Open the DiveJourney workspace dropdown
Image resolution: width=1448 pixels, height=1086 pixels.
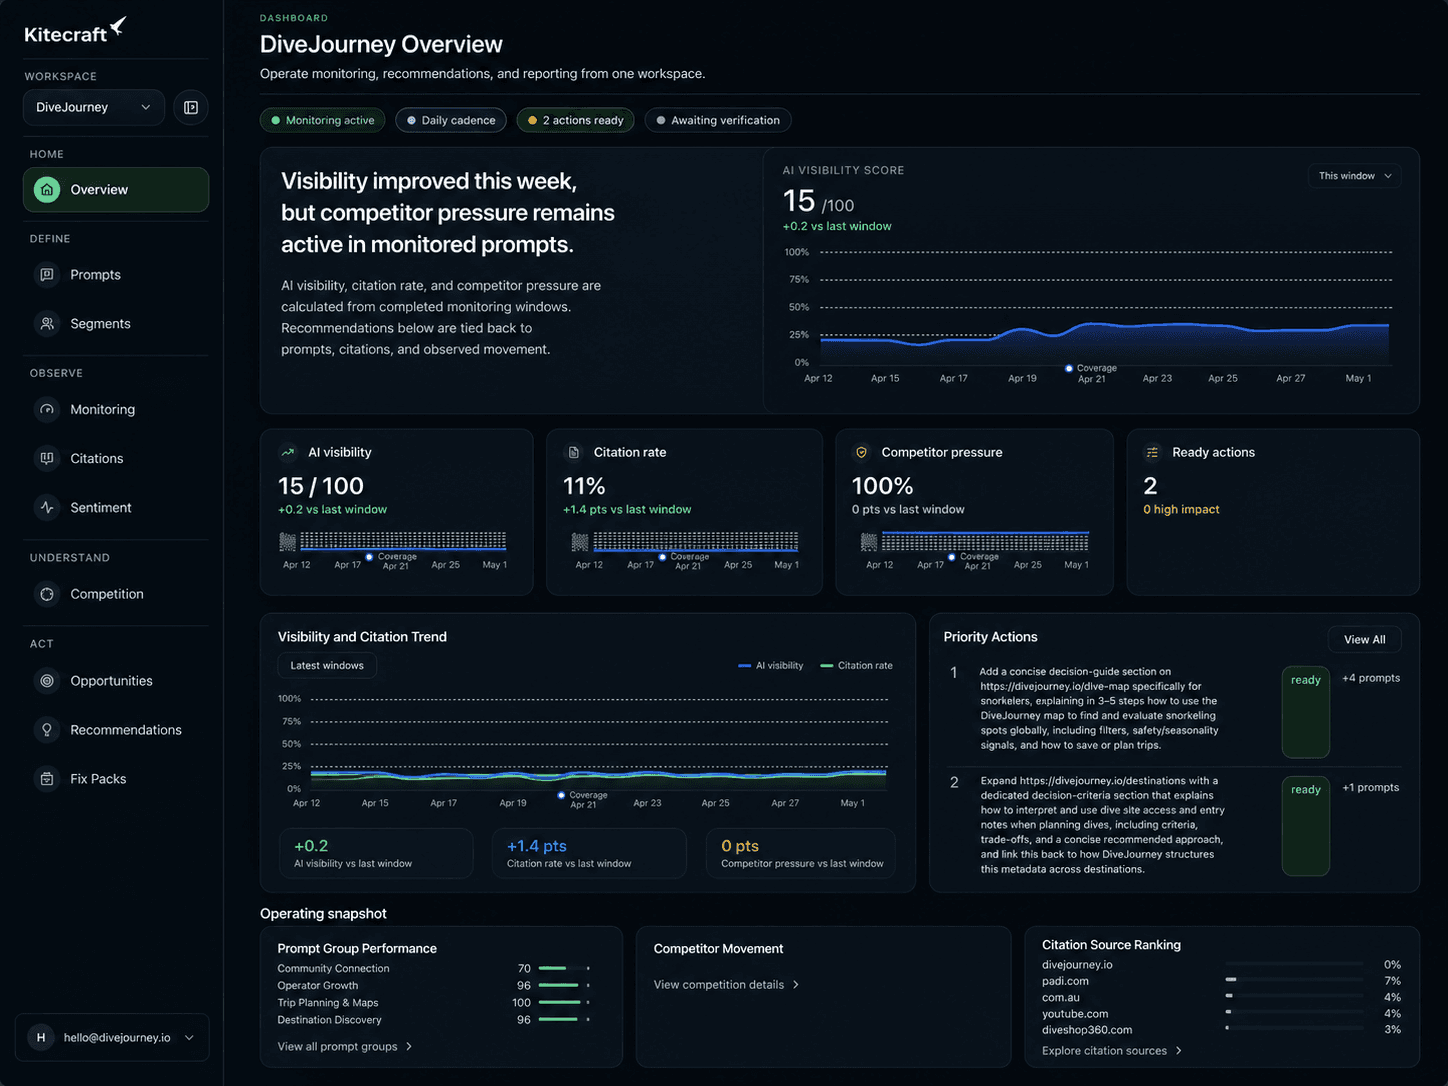(93, 107)
